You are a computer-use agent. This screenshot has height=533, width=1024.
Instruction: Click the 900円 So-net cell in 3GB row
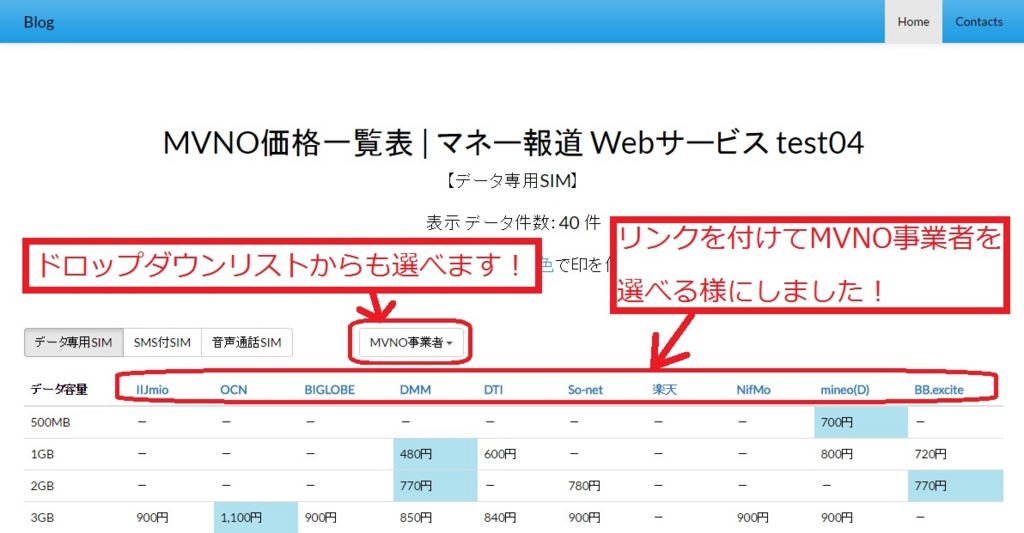[x=584, y=517]
